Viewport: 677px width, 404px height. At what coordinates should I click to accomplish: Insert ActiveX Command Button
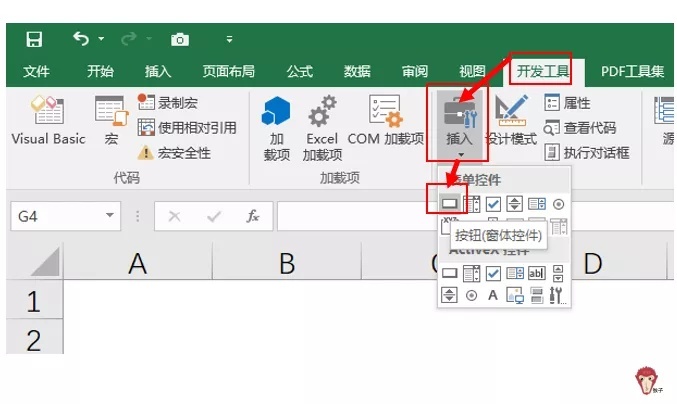pos(449,273)
